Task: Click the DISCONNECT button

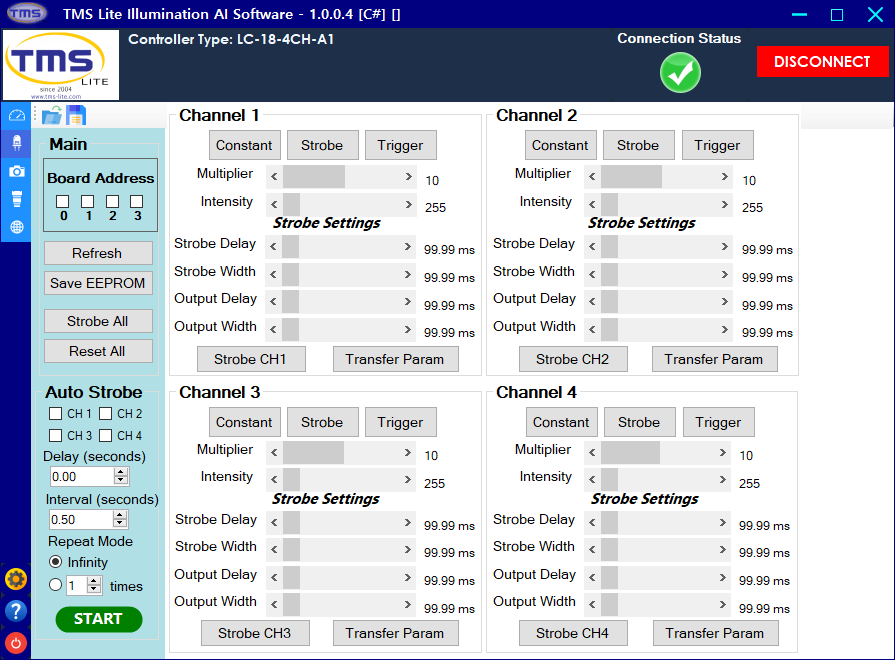Action: point(823,61)
